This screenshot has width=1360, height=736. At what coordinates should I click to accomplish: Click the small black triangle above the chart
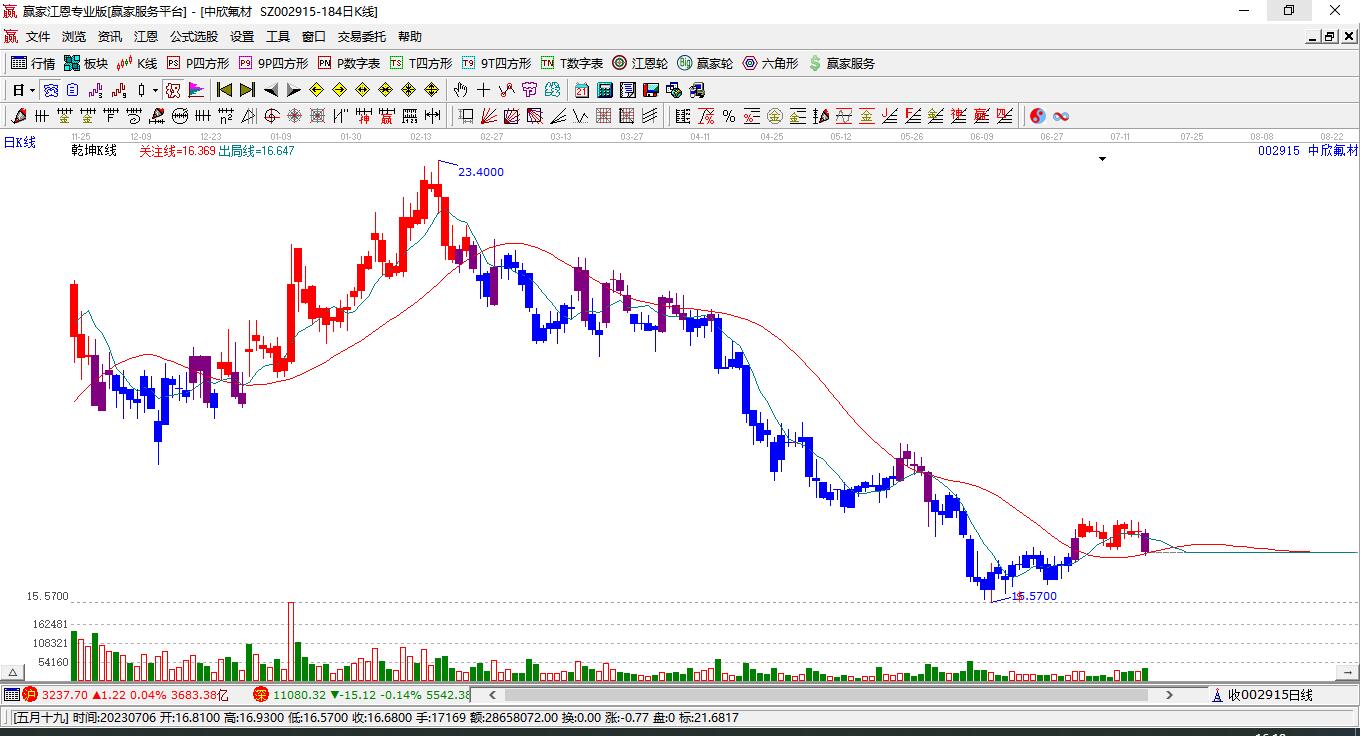1102,159
